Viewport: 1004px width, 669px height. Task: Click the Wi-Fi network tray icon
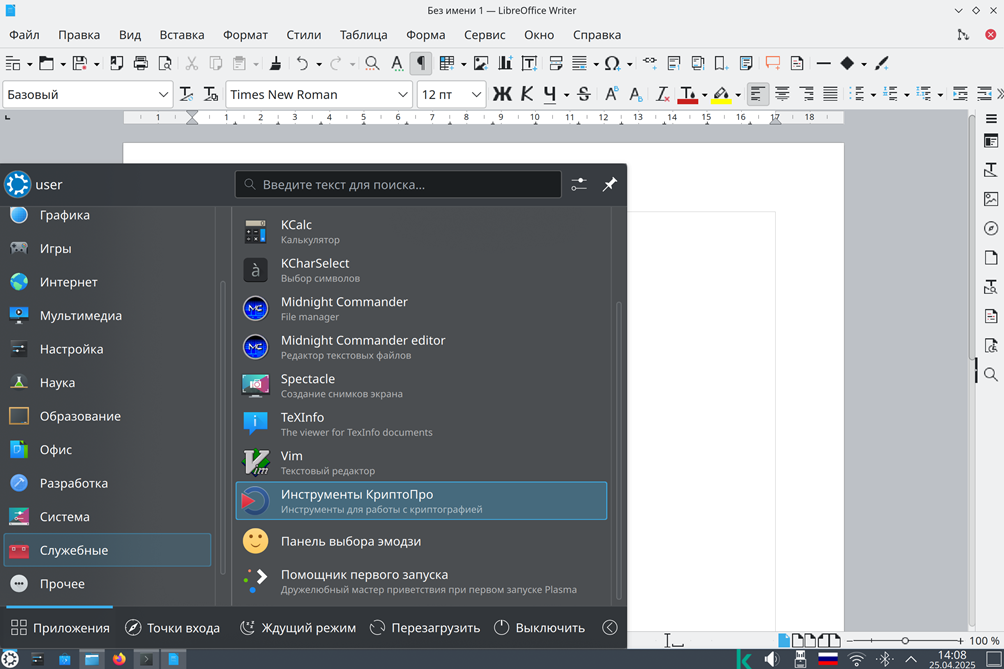[x=856, y=659]
